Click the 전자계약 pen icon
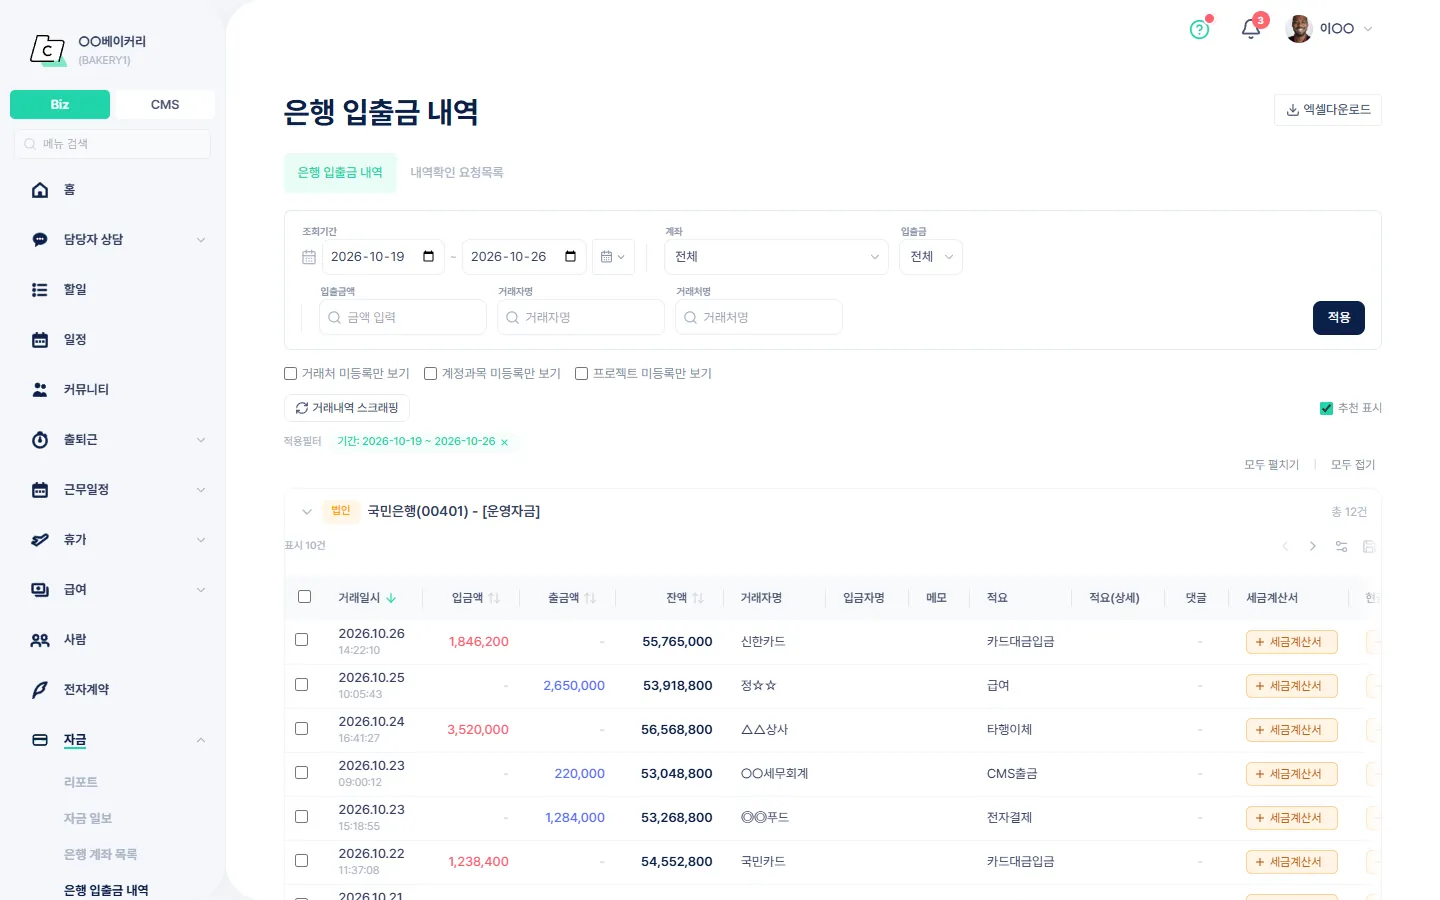Image resolution: width=1440 pixels, height=900 pixels. coord(40,690)
